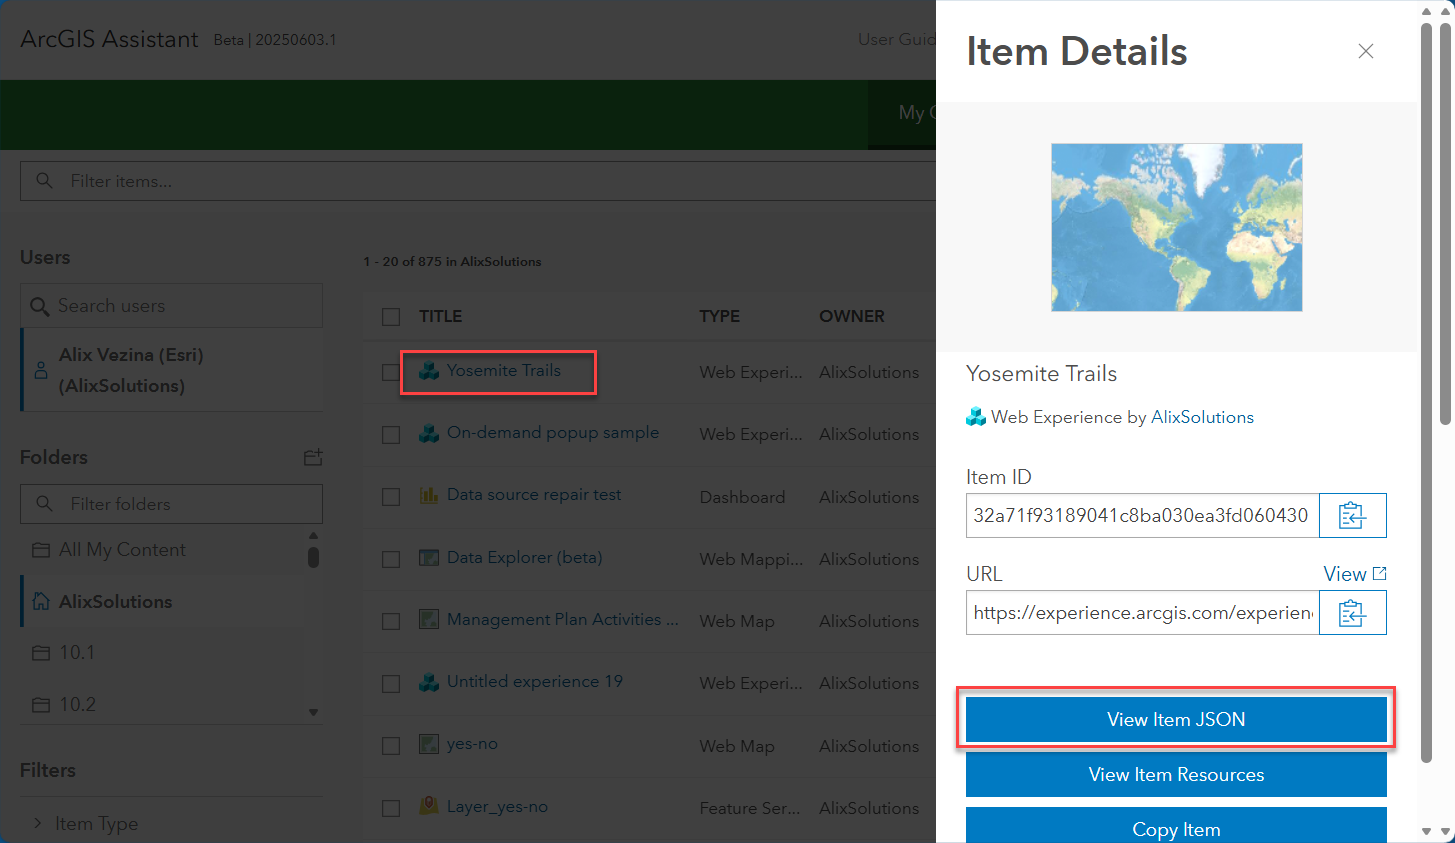Open the Layer_yes-no item

tap(497, 806)
